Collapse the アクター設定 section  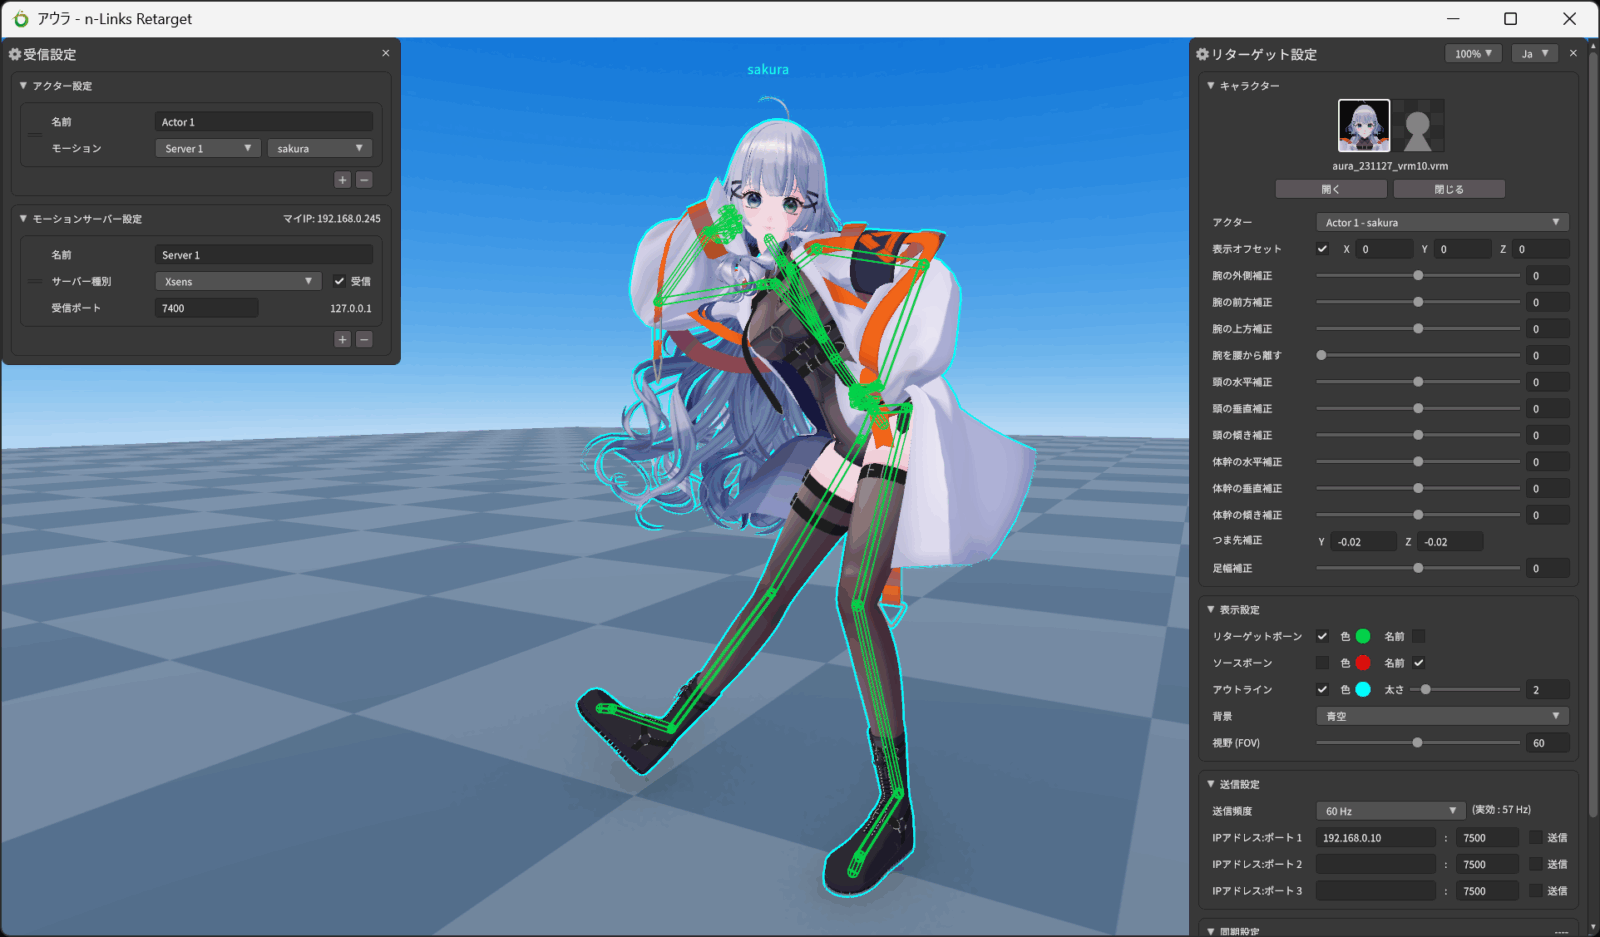click(x=23, y=86)
